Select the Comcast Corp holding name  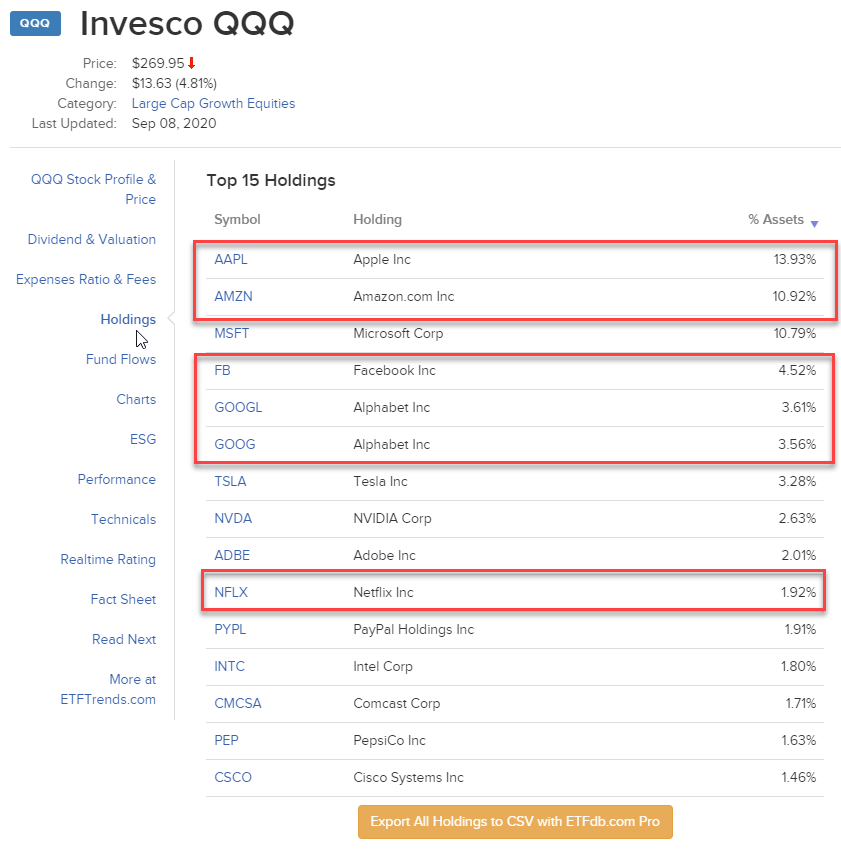coord(396,703)
